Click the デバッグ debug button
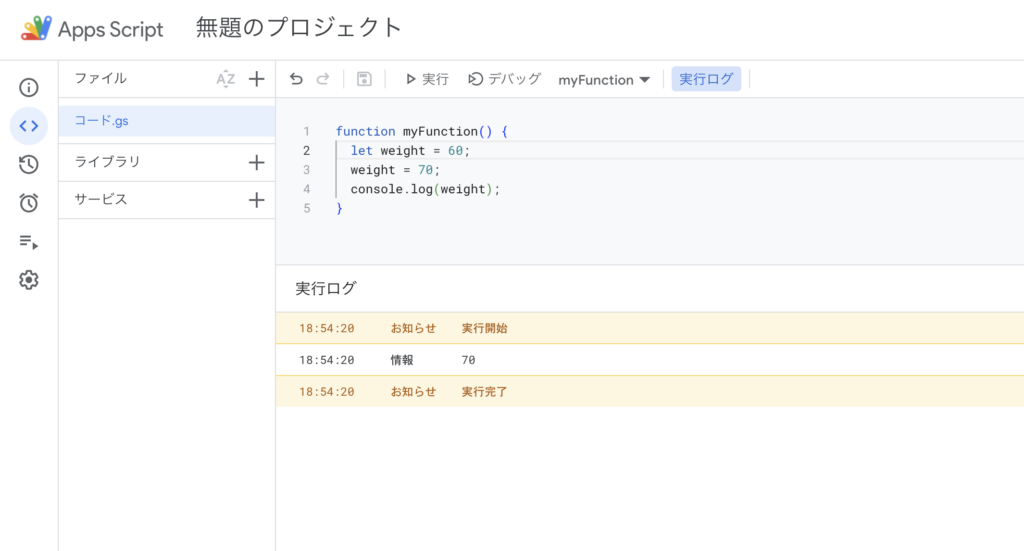This screenshot has height=551, width=1024. pyautogui.click(x=505, y=79)
